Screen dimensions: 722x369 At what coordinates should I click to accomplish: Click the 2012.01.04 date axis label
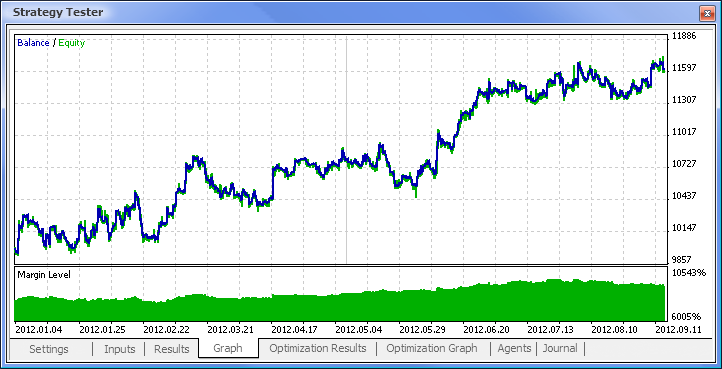38,330
